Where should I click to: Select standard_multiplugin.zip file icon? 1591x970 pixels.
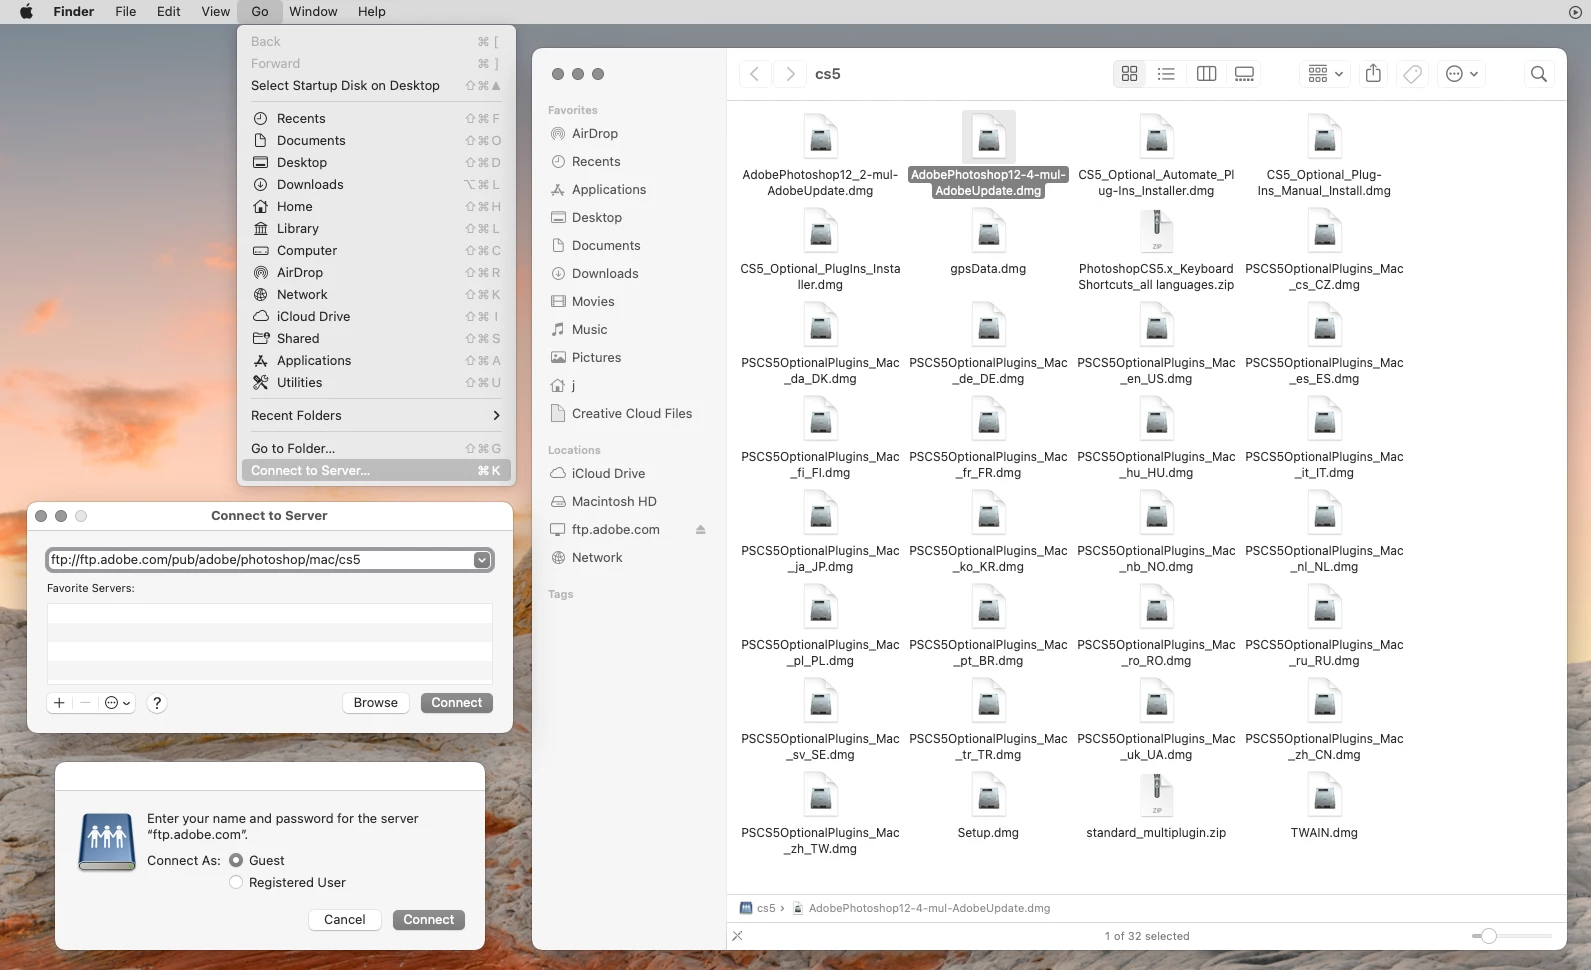coord(1156,796)
